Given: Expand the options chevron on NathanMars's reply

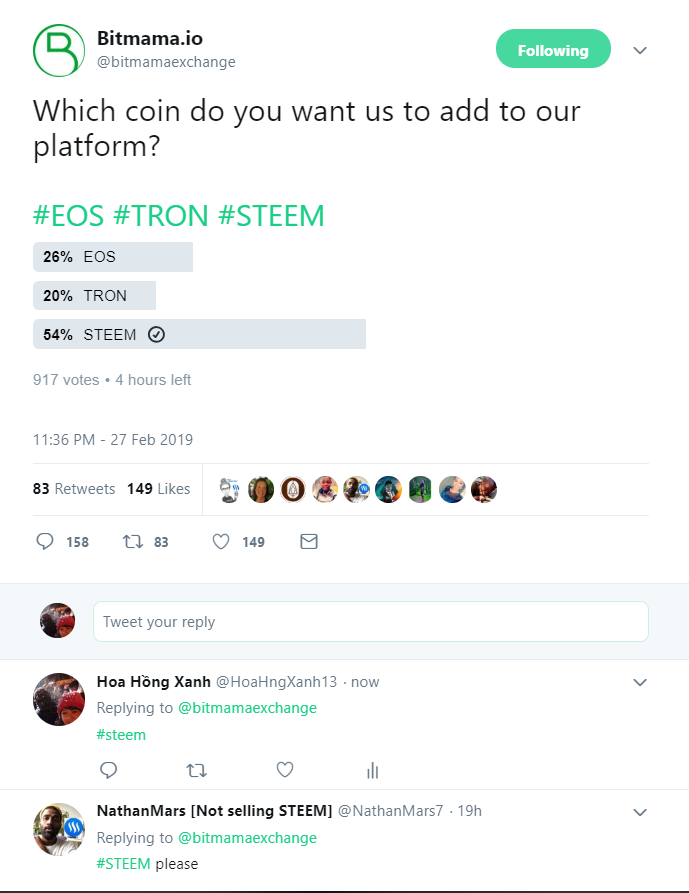Looking at the screenshot, I should click(640, 812).
